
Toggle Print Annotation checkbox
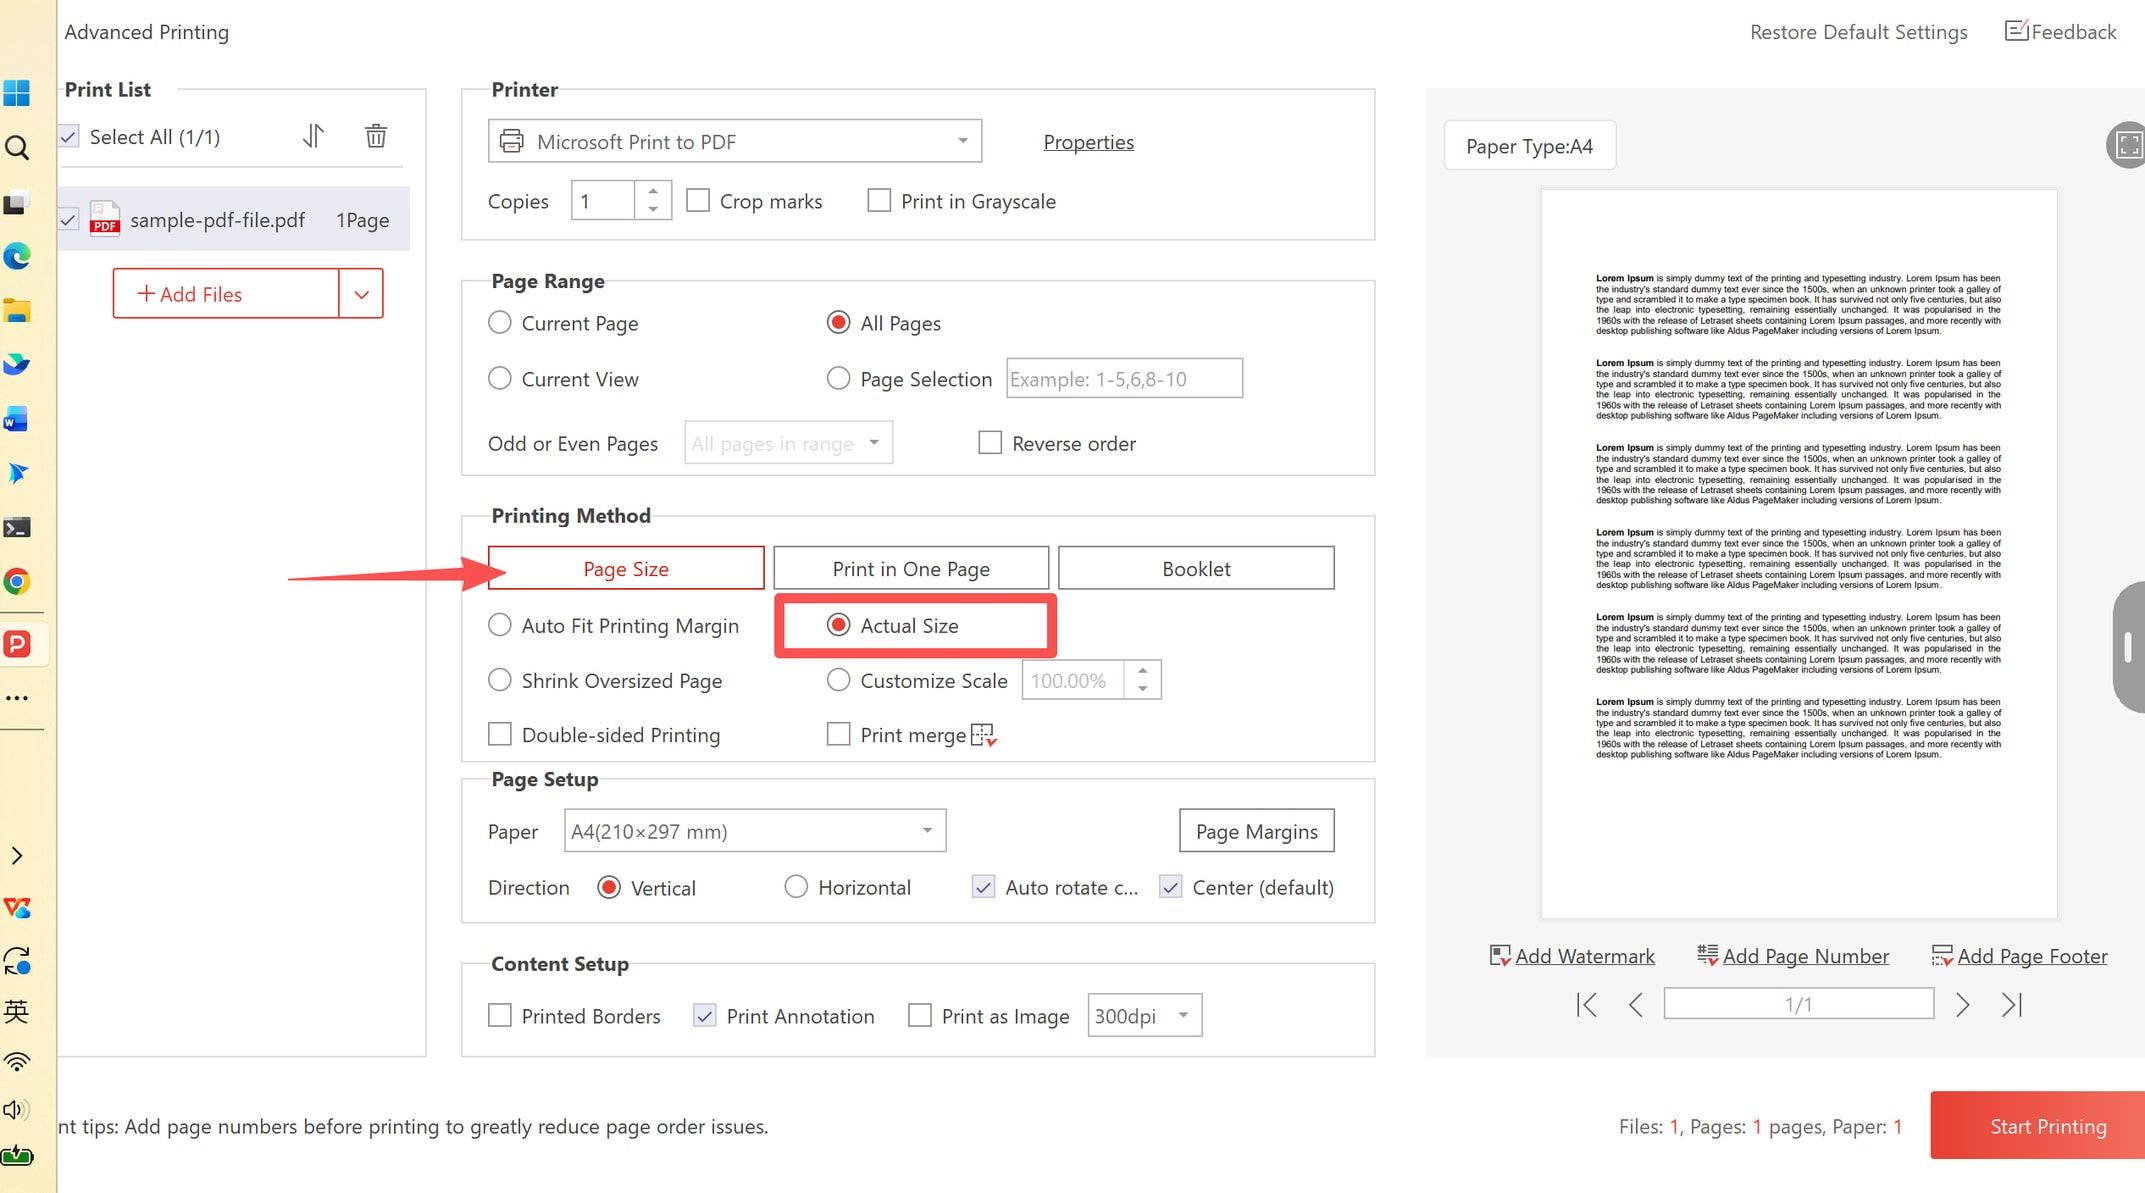[705, 1016]
